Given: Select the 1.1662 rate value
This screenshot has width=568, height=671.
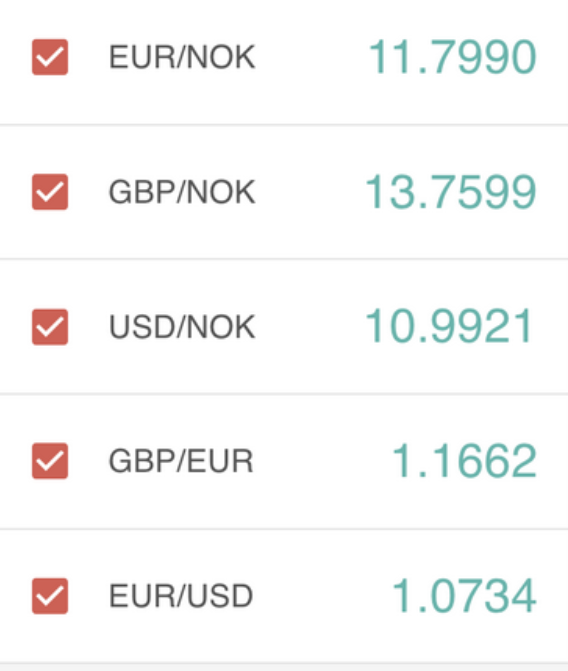Looking at the screenshot, I should (464, 461).
